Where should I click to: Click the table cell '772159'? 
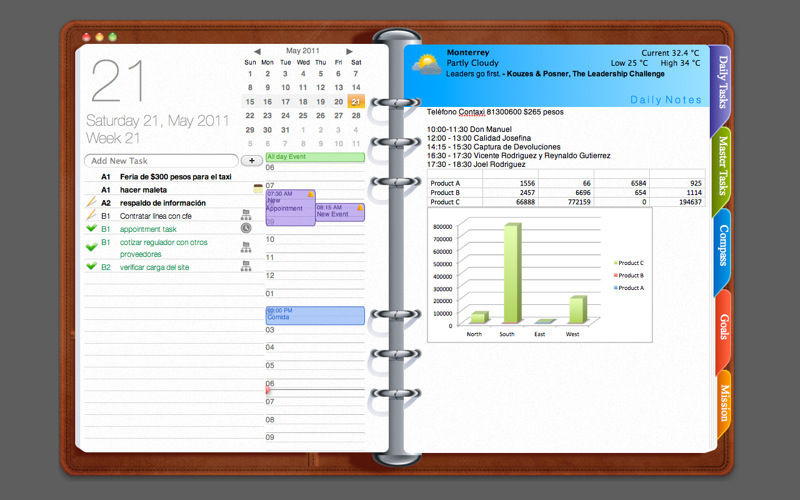click(x=566, y=202)
